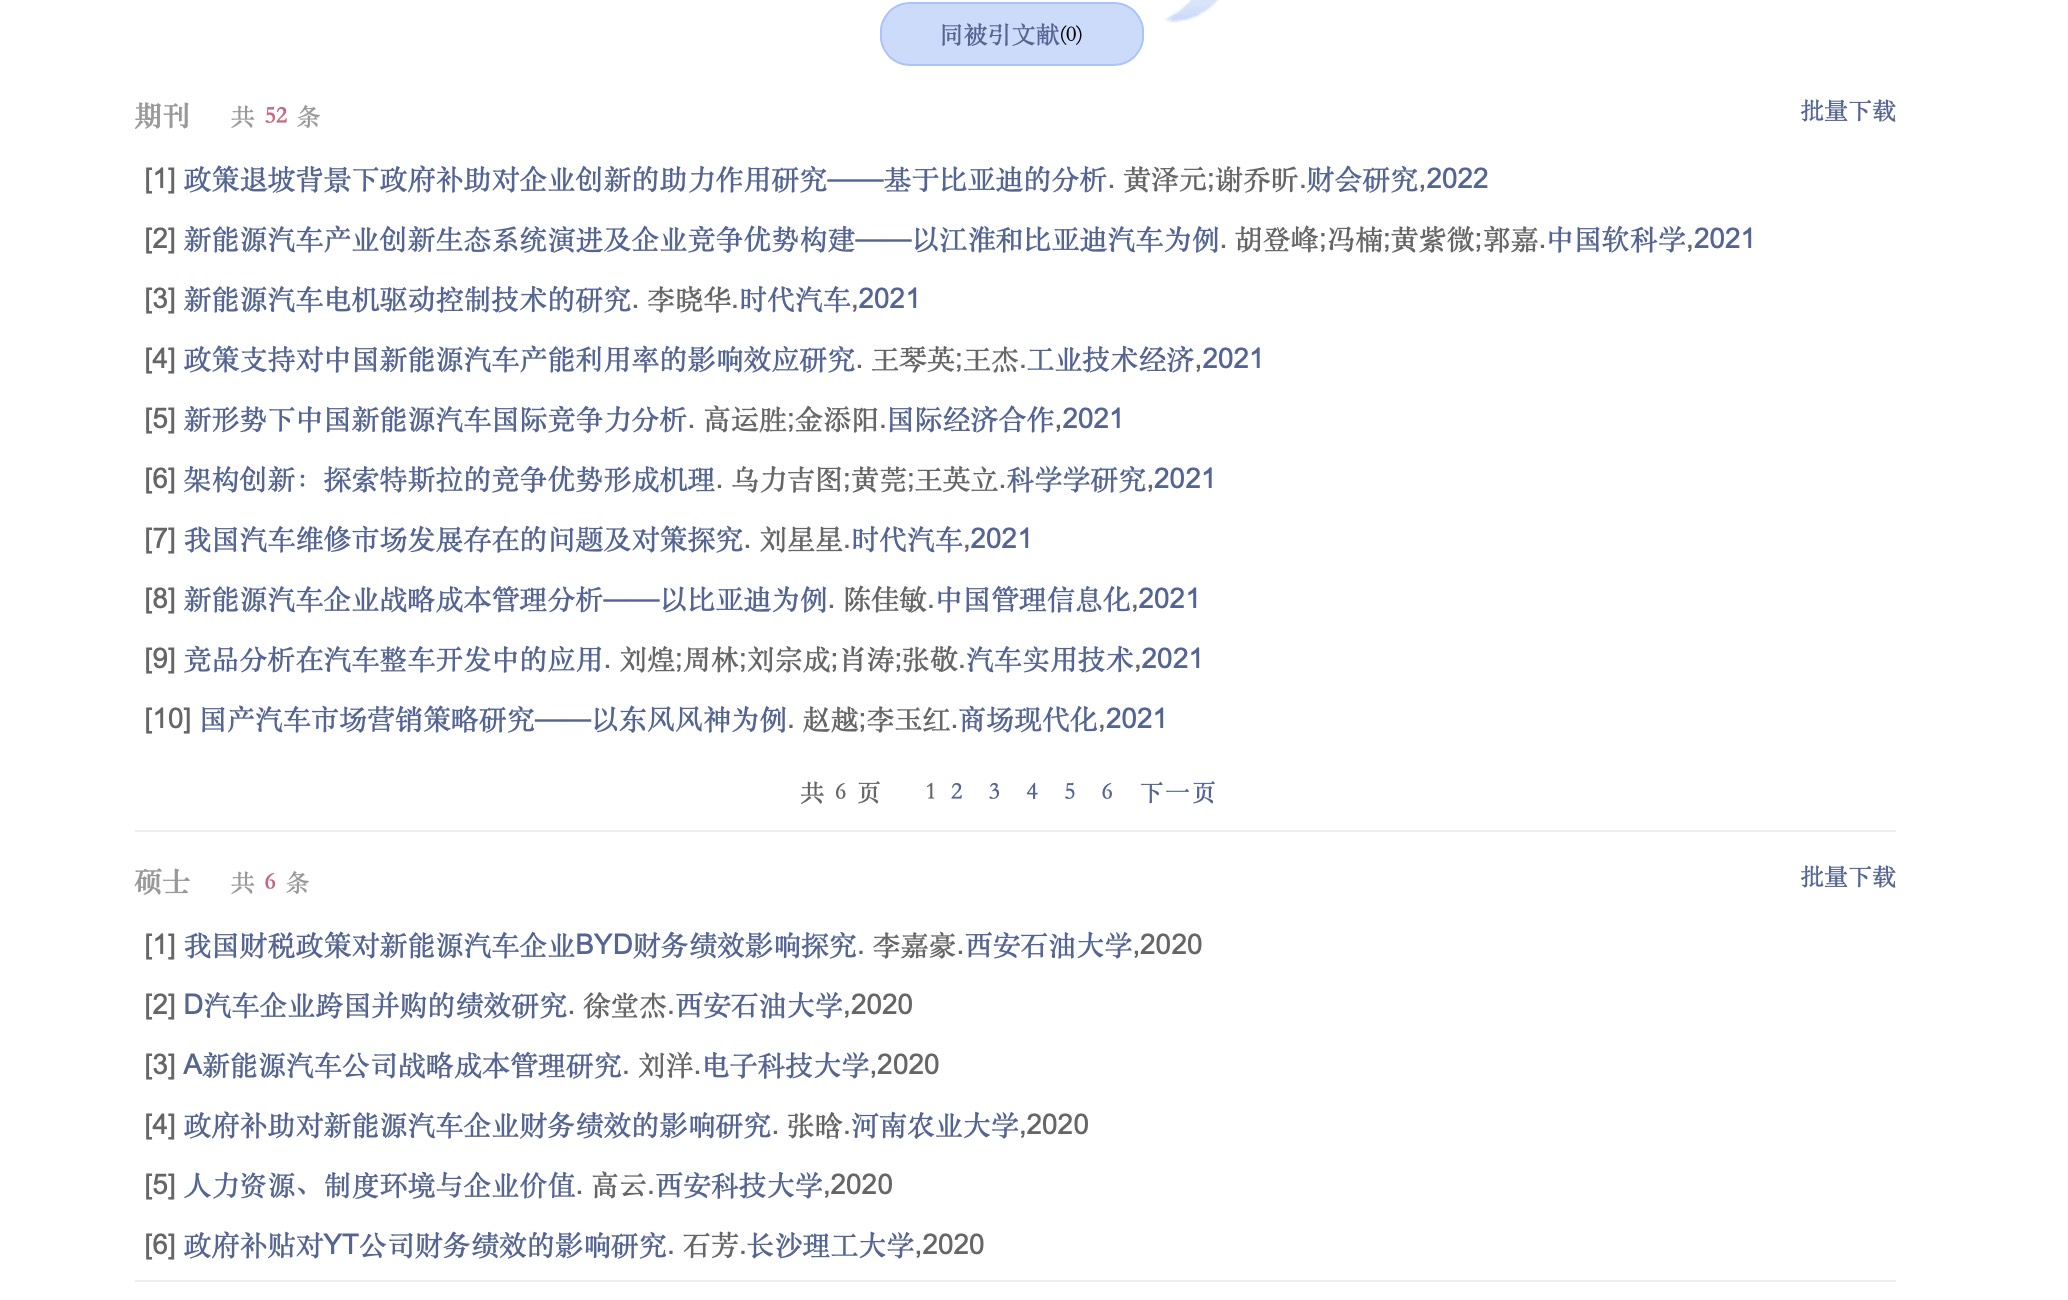Go to page 2 of journal results
Screen dimensions: 2068x1300
point(957,792)
